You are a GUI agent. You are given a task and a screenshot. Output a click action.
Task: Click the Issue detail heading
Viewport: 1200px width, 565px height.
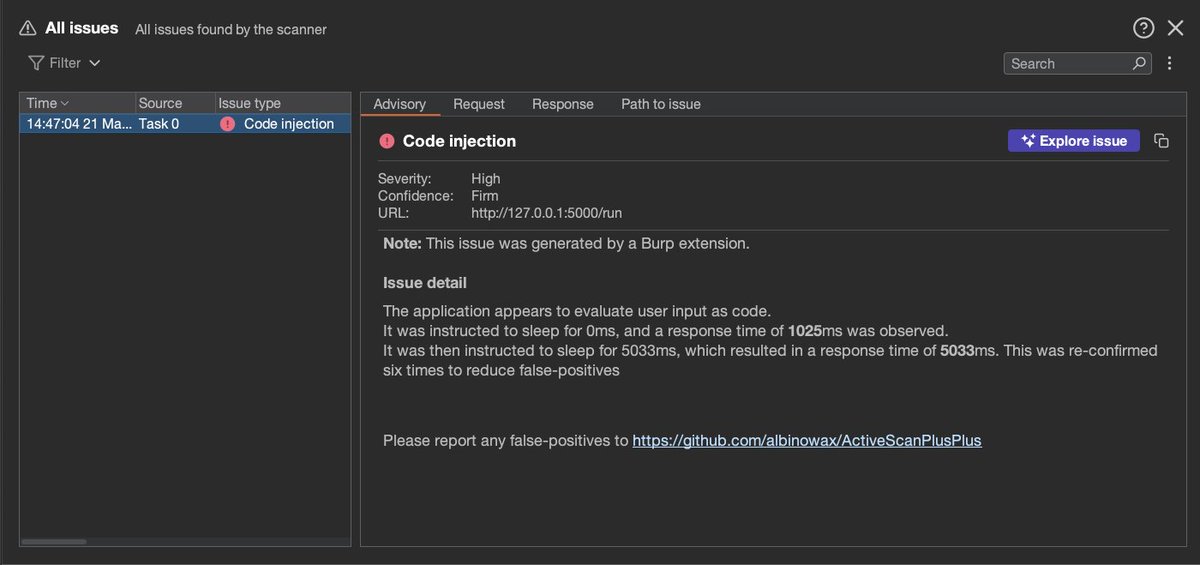click(x=425, y=283)
